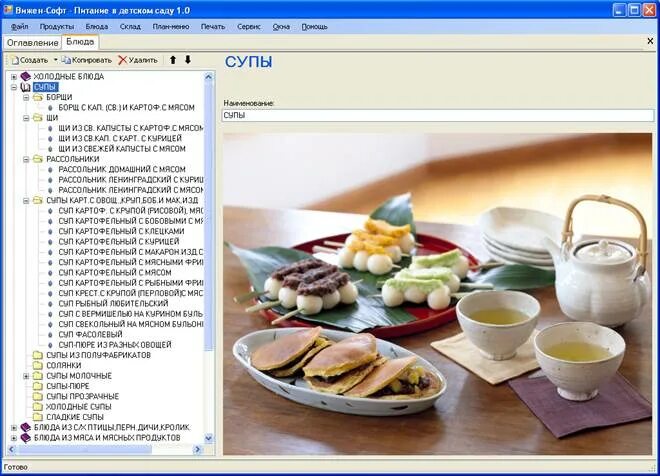Click the tree's horizontal scrollbar right arrow
Viewport: 660px width, 476px height.
198,449
